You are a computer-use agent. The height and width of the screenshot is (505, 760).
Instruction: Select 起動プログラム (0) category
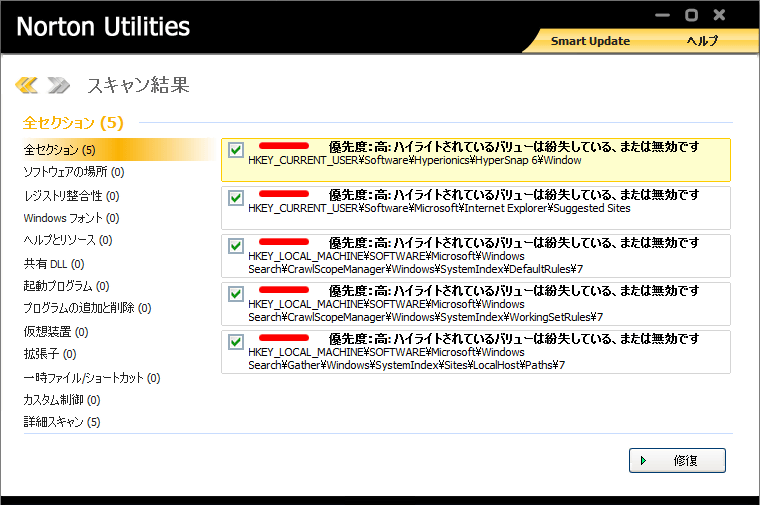(x=66, y=286)
